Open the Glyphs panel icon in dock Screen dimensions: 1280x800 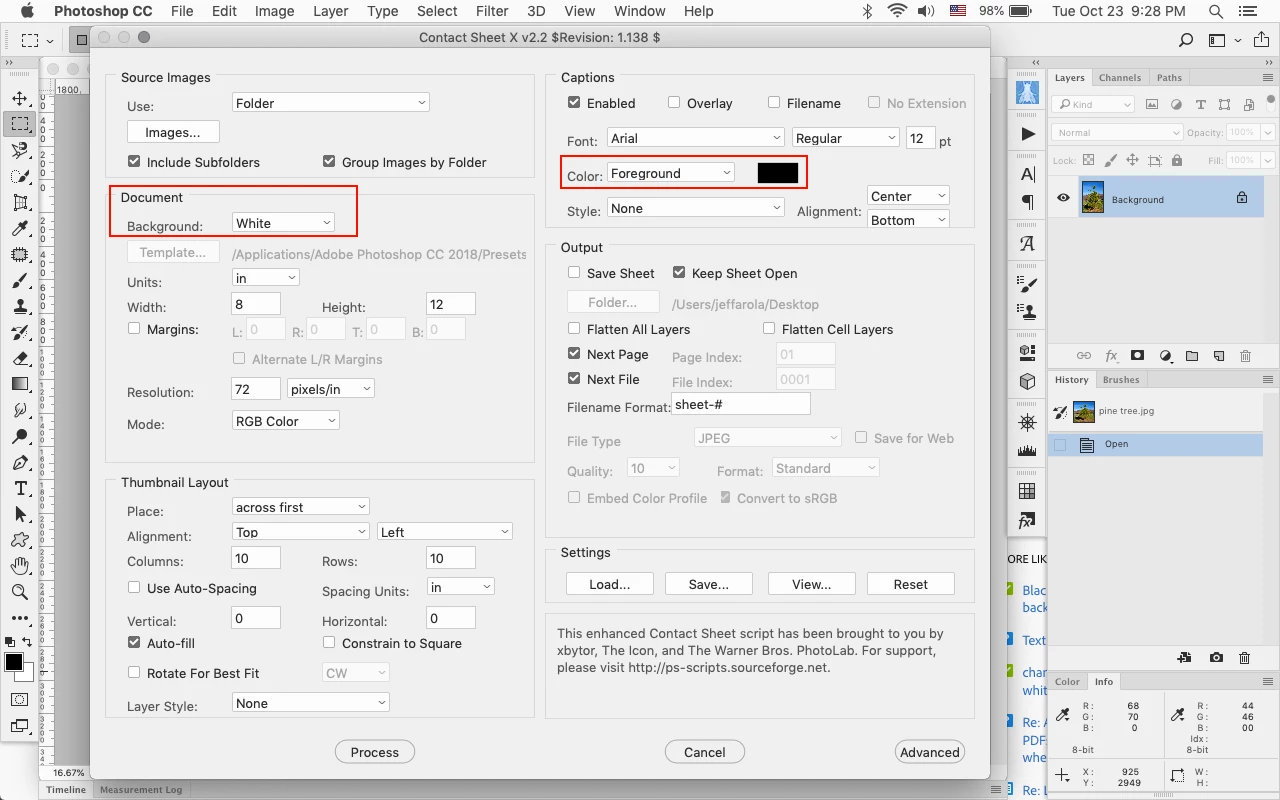[x=1027, y=243]
